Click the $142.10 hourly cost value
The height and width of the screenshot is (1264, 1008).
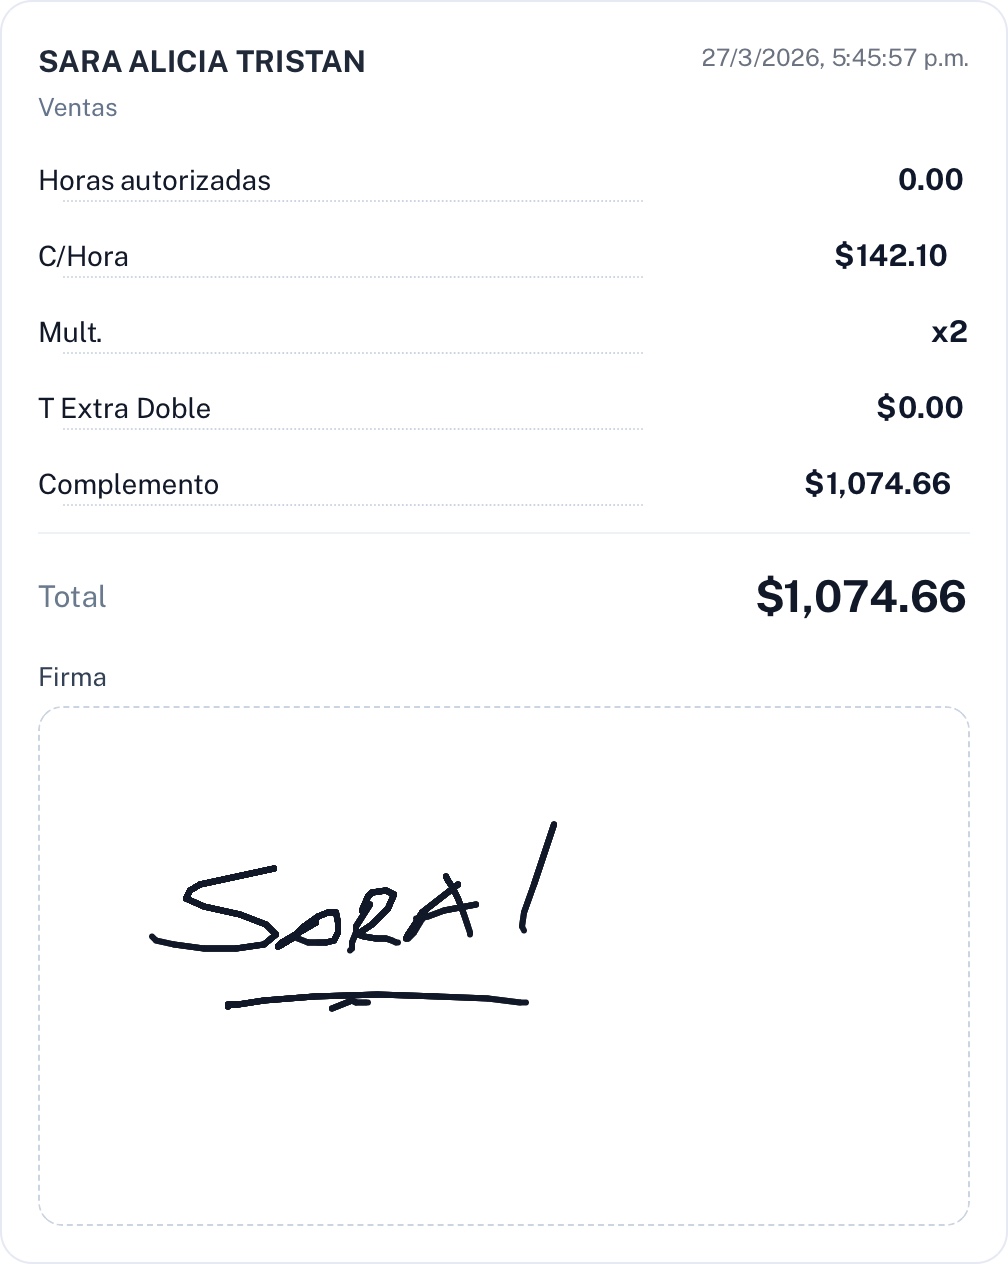tap(890, 256)
